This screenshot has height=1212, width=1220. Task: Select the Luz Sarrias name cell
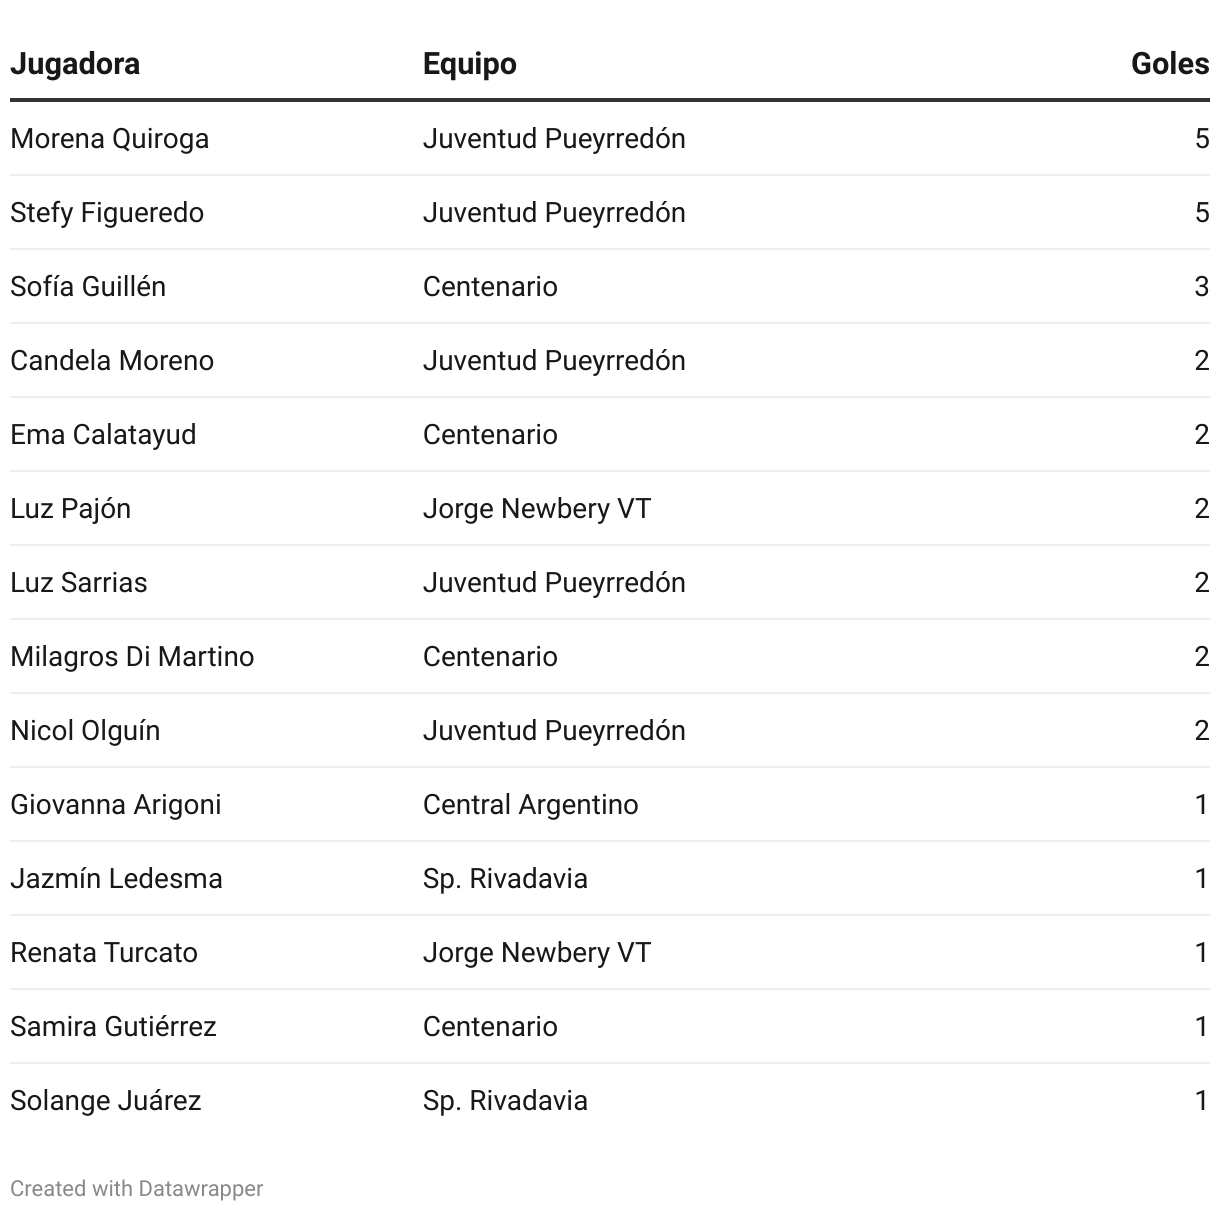78,582
